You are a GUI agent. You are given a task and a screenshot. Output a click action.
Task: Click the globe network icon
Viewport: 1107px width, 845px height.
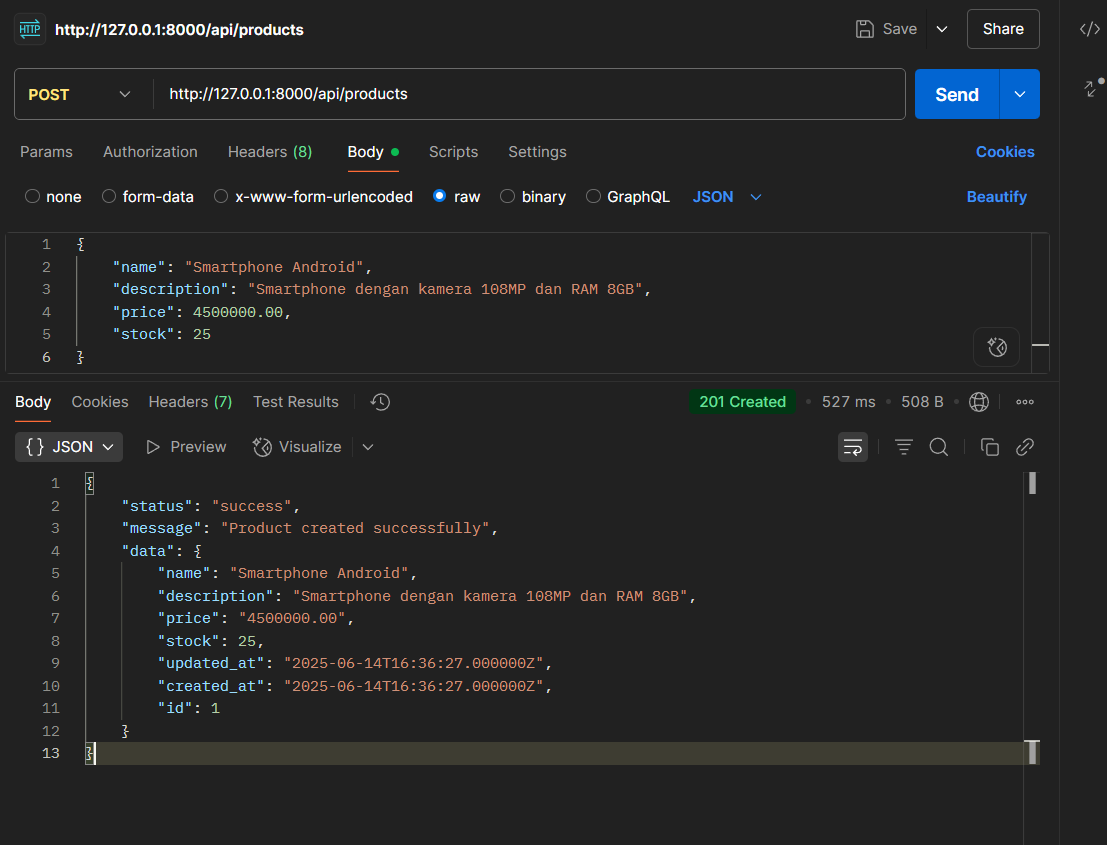coord(979,402)
